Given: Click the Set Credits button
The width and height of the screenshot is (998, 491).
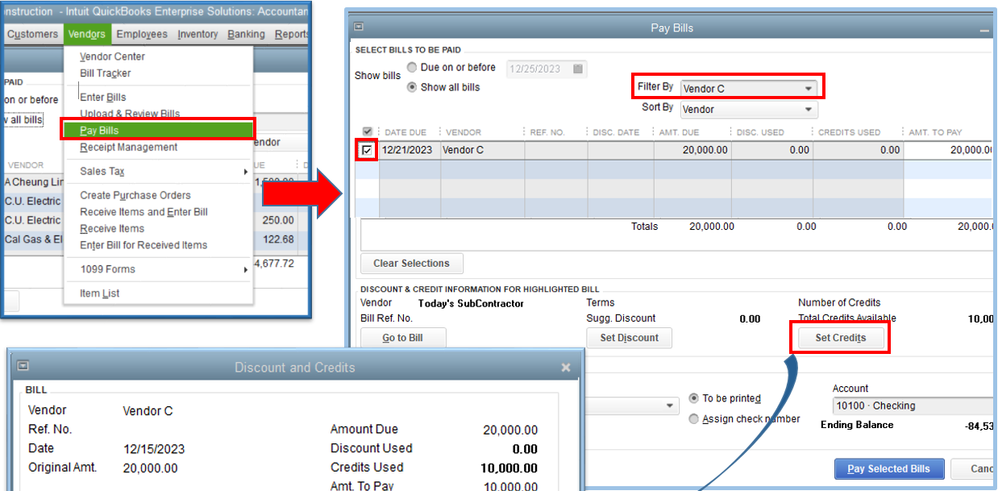Looking at the screenshot, I should click(840, 338).
